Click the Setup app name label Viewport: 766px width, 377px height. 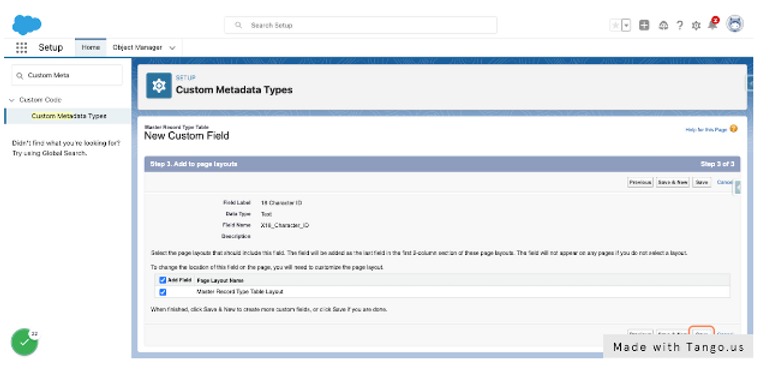(51, 47)
